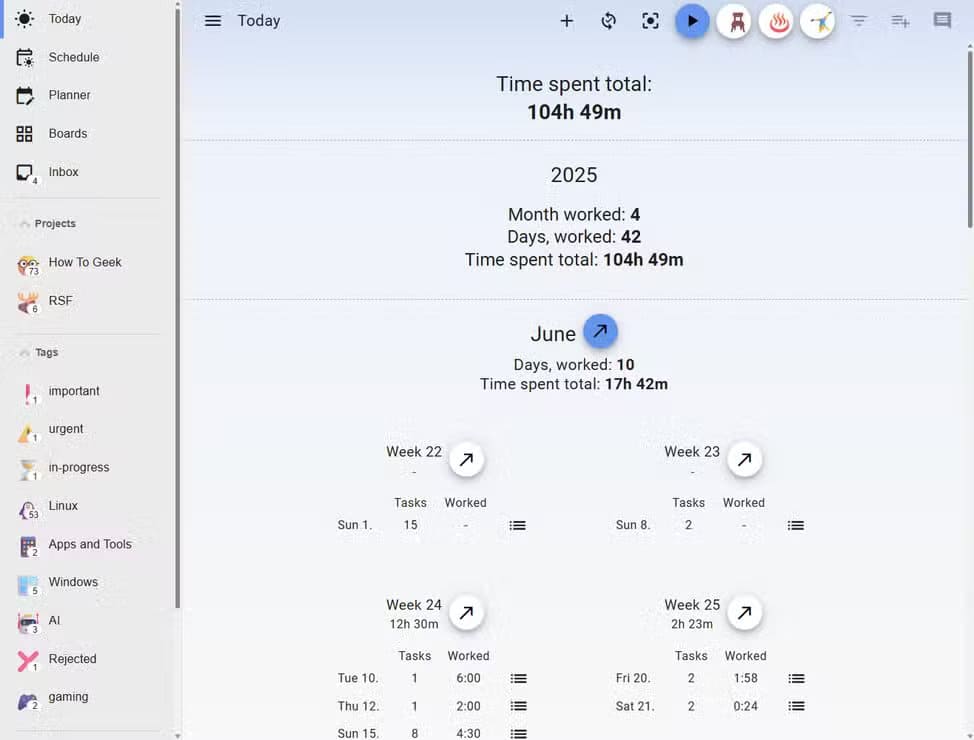Open the June summary arrow button
The width and height of the screenshot is (974, 740).
click(600, 330)
